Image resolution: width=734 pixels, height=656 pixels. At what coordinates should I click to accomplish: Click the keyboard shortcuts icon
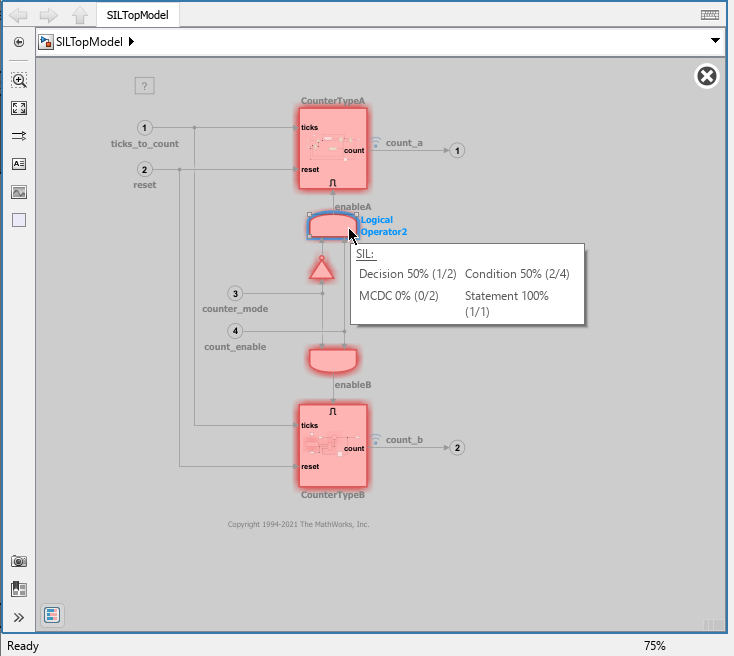[710, 15]
